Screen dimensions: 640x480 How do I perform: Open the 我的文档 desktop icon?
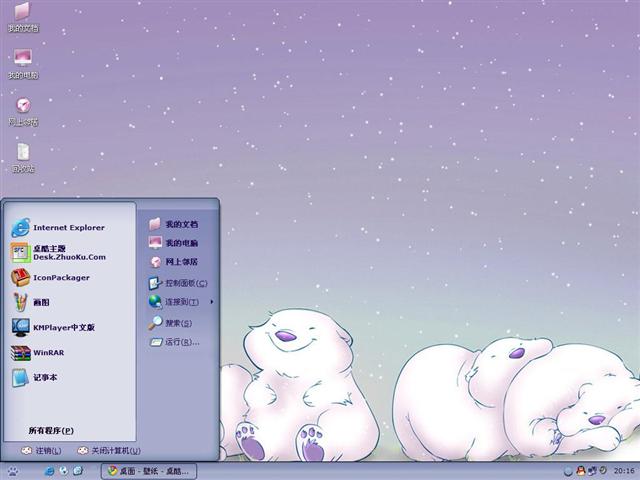point(23,17)
